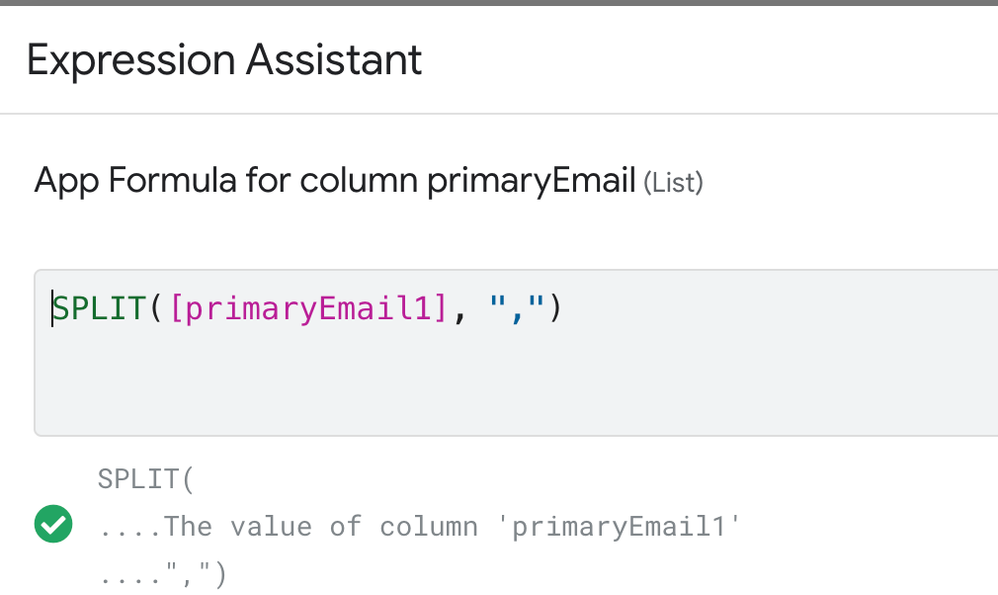The width and height of the screenshot is (998, 595).
Task: Click The value of column explanation line
Action: click(x=419, y=527)
